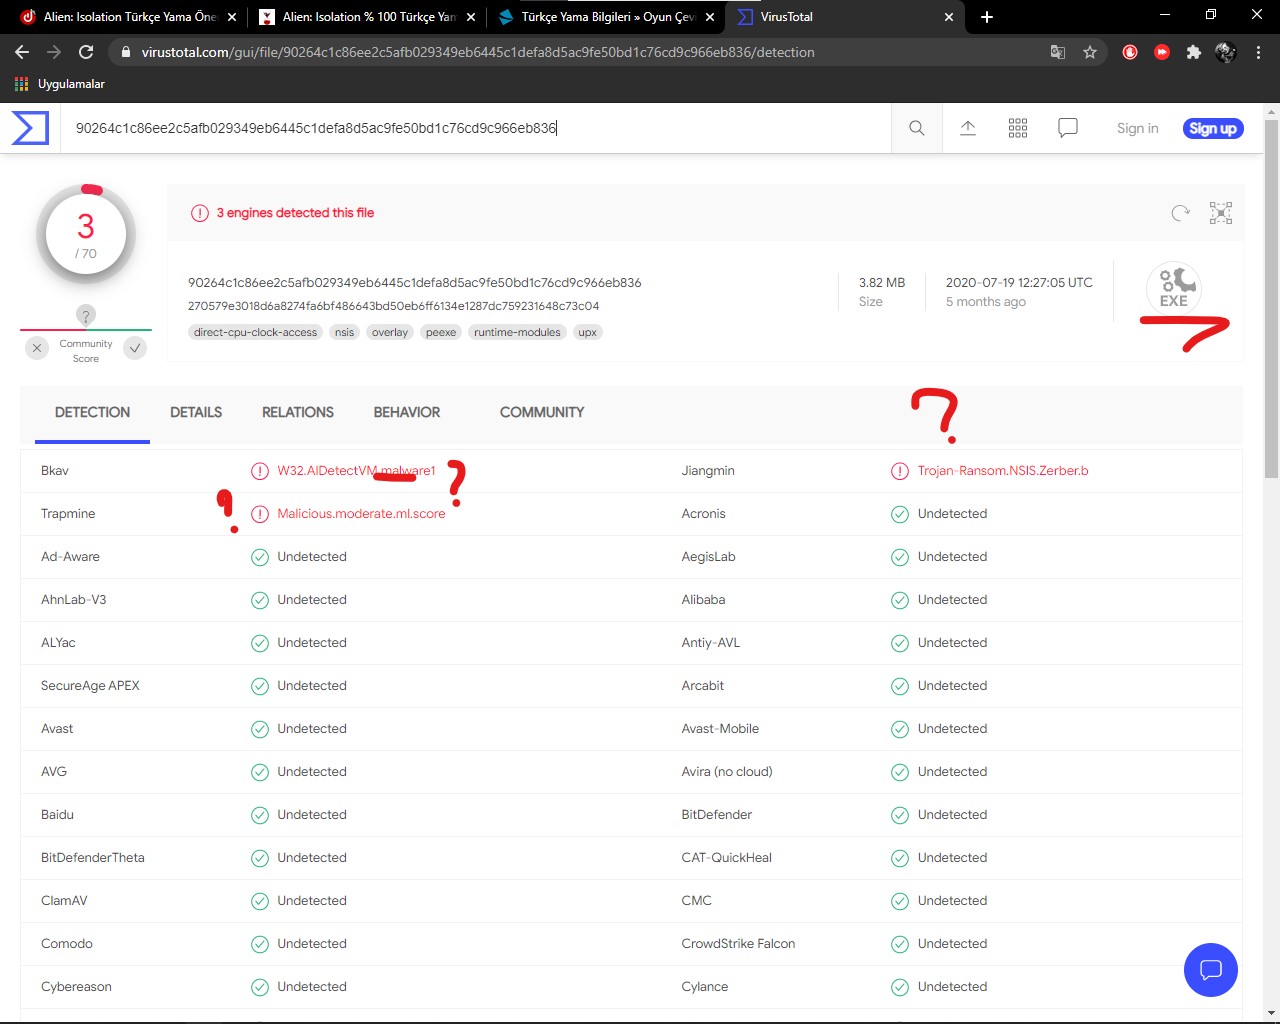Click the file SHA-256 hash text
The width and height of the screenshot is (1280, 1024).
[x=414, y=283]
